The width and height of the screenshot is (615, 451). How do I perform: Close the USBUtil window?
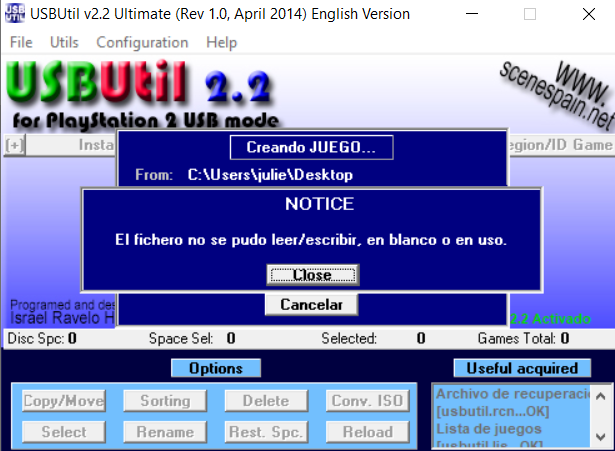coord(589,14)
